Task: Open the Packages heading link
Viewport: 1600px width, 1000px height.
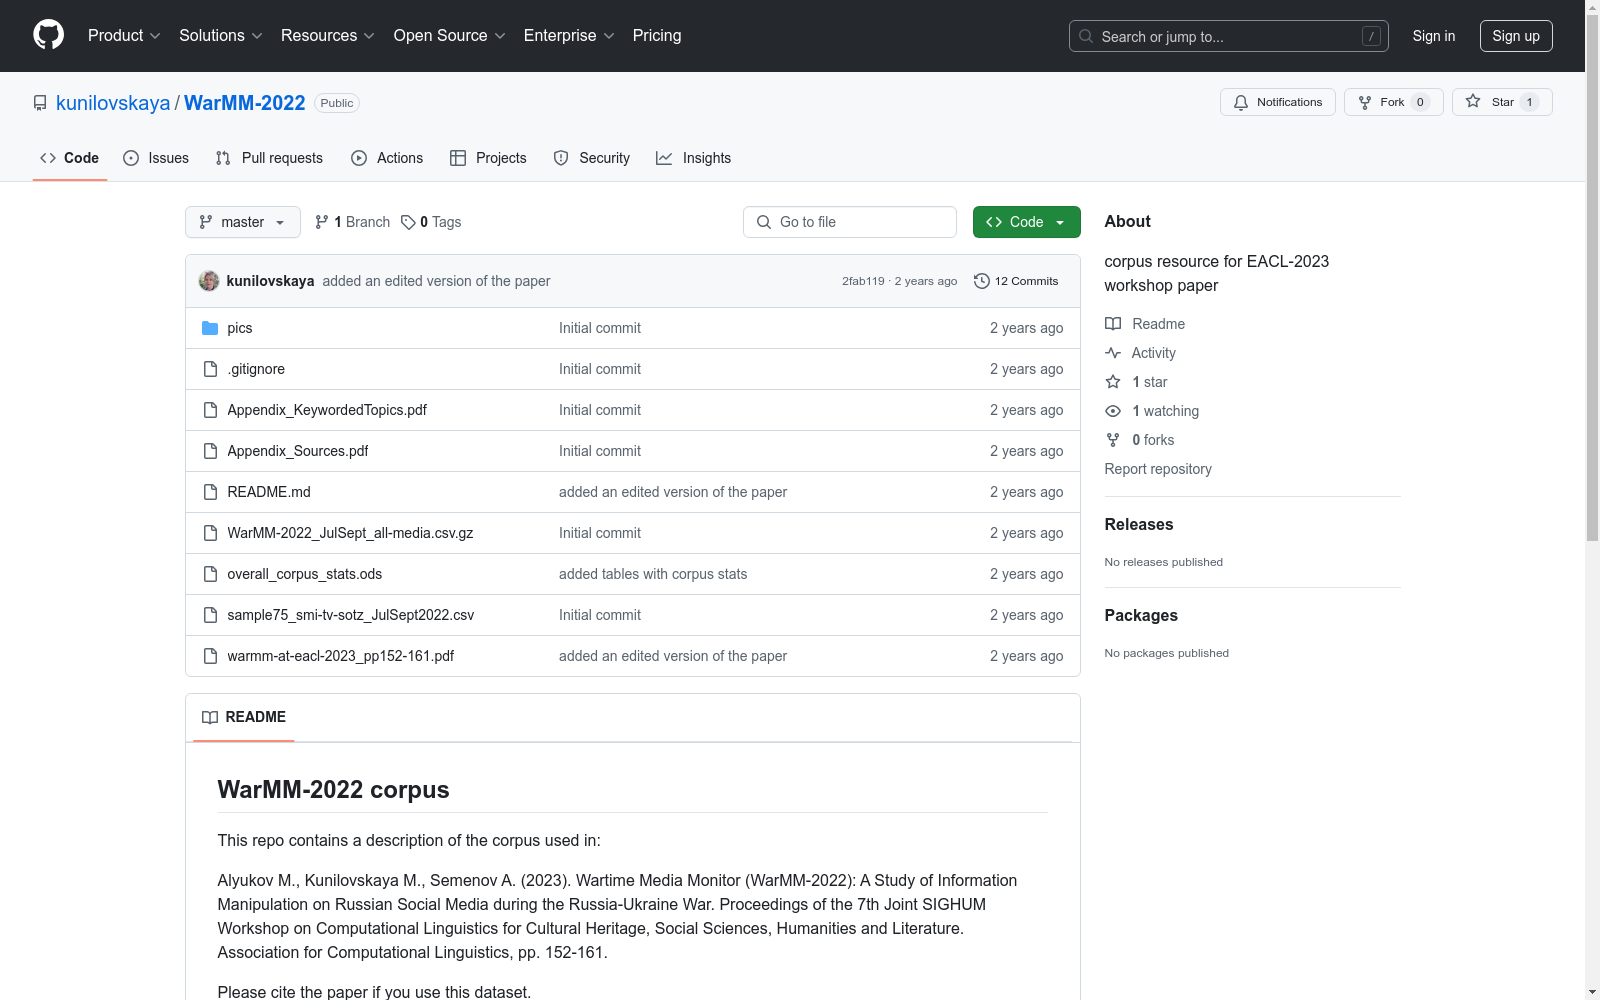Action: [x=1141, y=615]
